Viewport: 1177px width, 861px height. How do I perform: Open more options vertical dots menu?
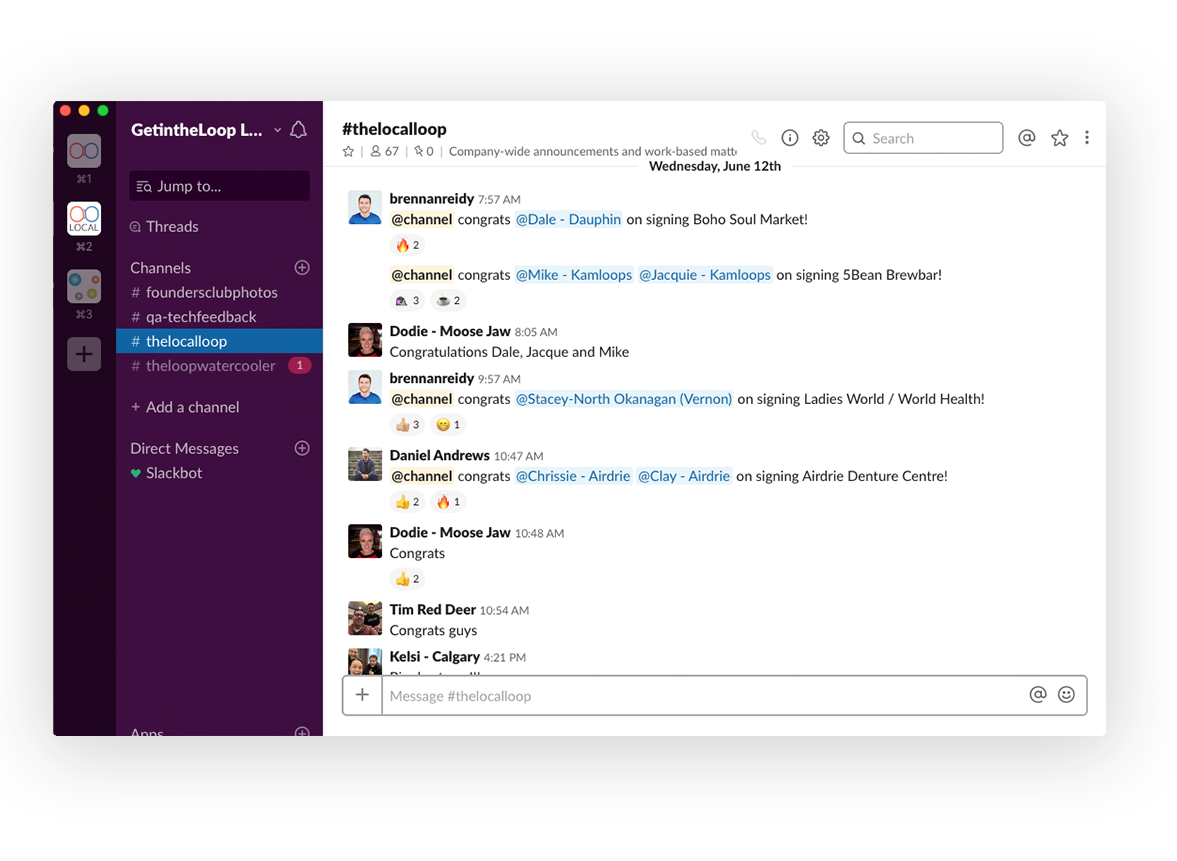1087,137
